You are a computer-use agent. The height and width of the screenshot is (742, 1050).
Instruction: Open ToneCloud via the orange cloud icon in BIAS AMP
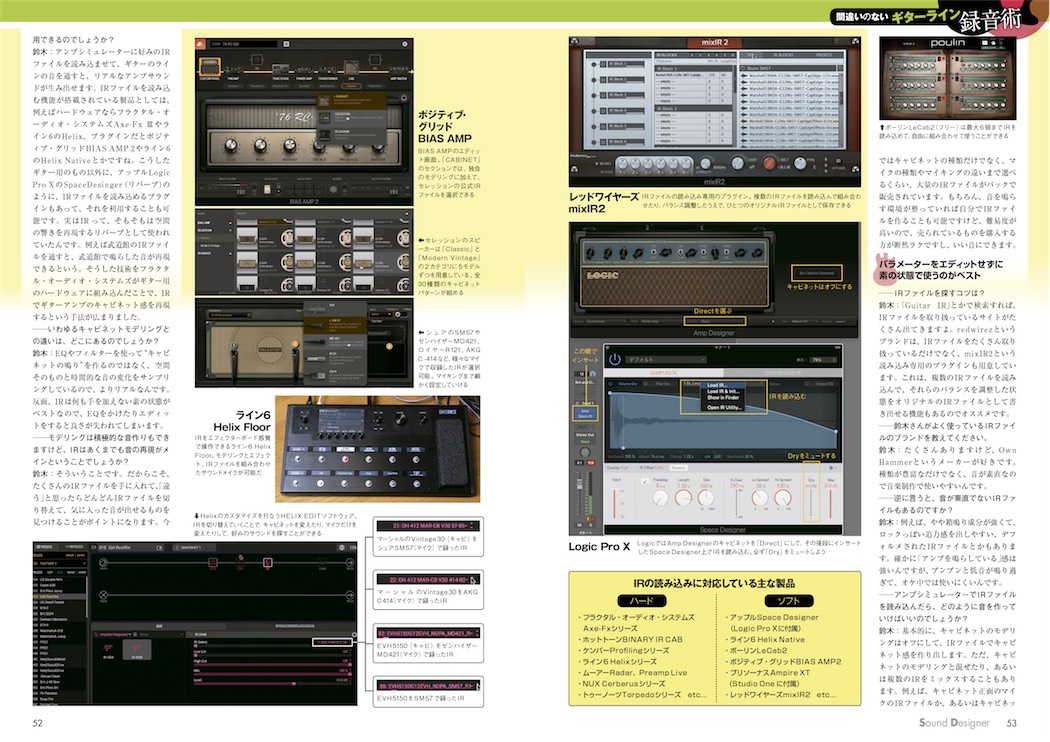[200, 44]
